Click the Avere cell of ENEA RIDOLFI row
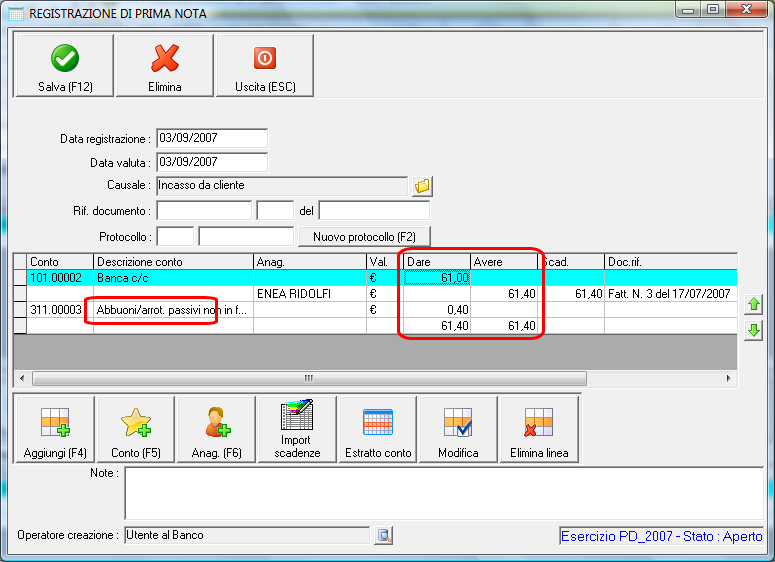This screenshot has height=562, width=775. click(x=504, y=294)
